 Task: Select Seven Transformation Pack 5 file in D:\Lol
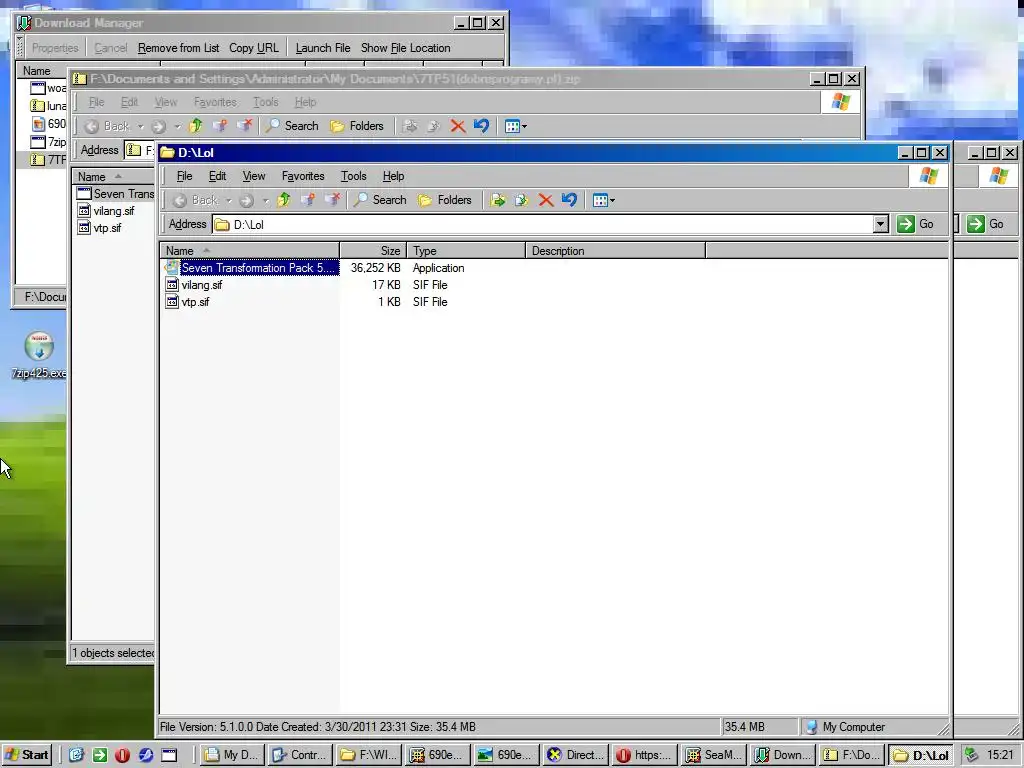258,268
